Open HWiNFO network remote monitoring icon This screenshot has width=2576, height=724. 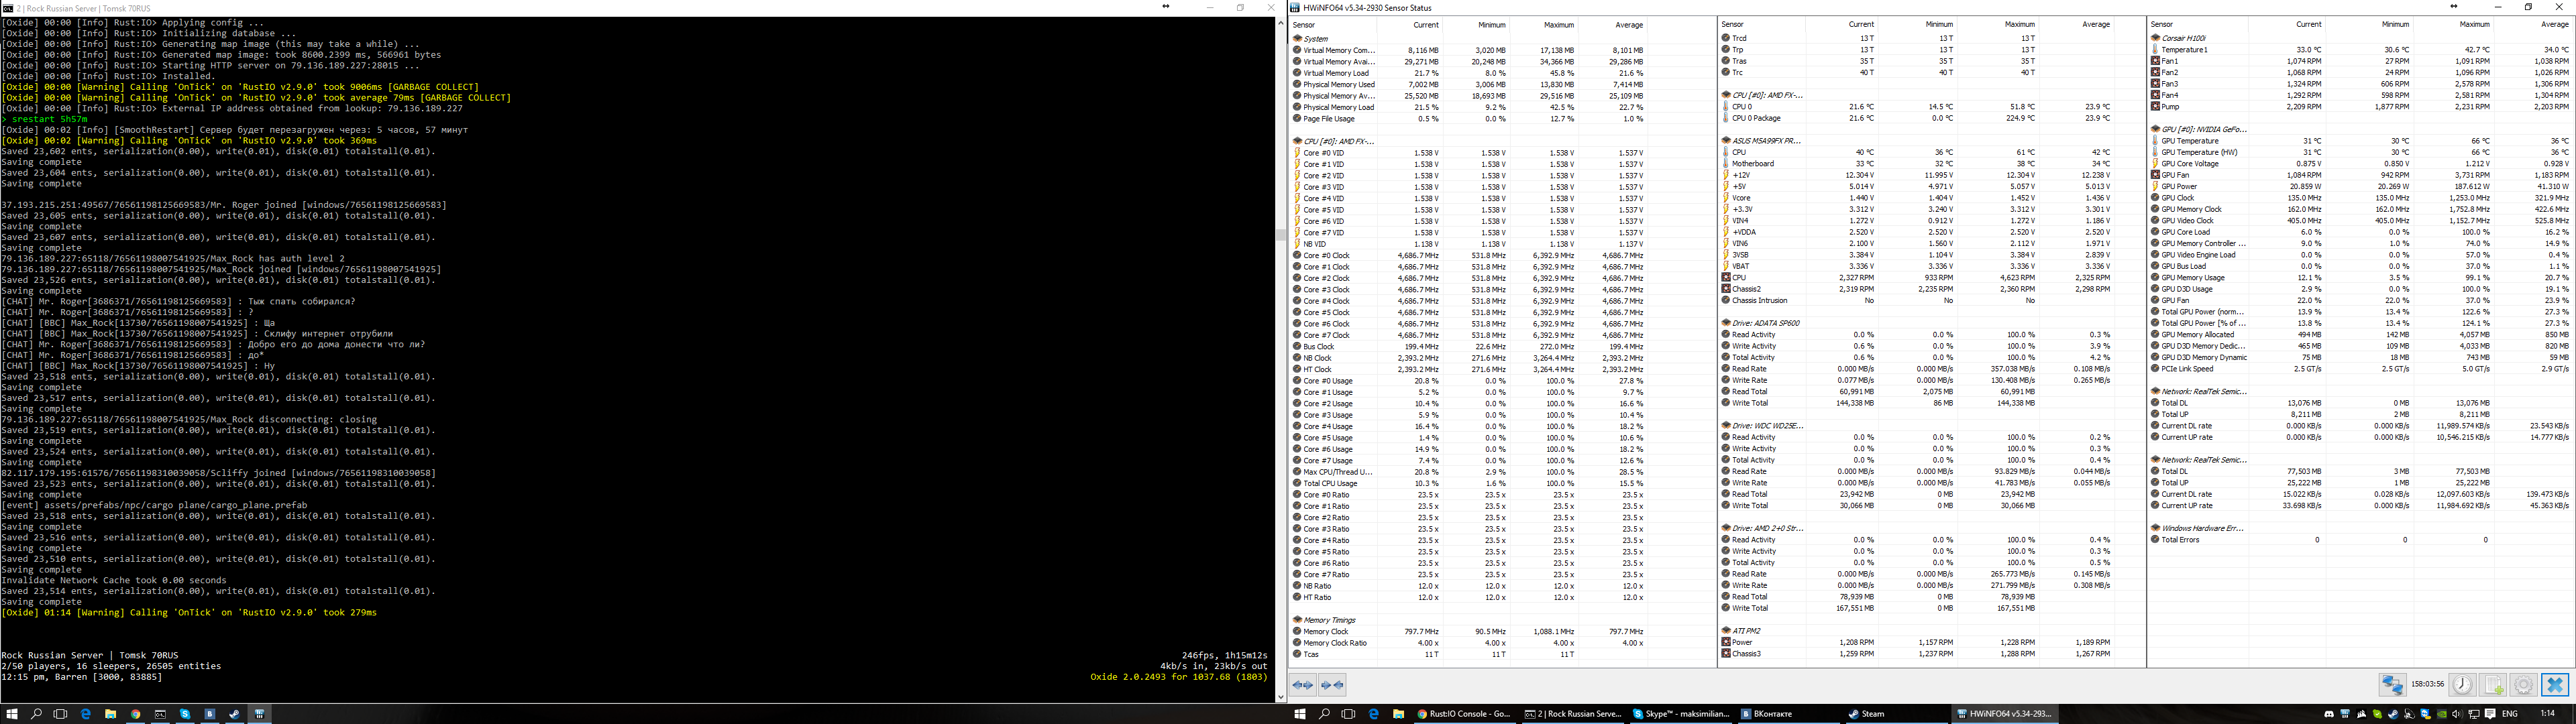point(2392,685)
